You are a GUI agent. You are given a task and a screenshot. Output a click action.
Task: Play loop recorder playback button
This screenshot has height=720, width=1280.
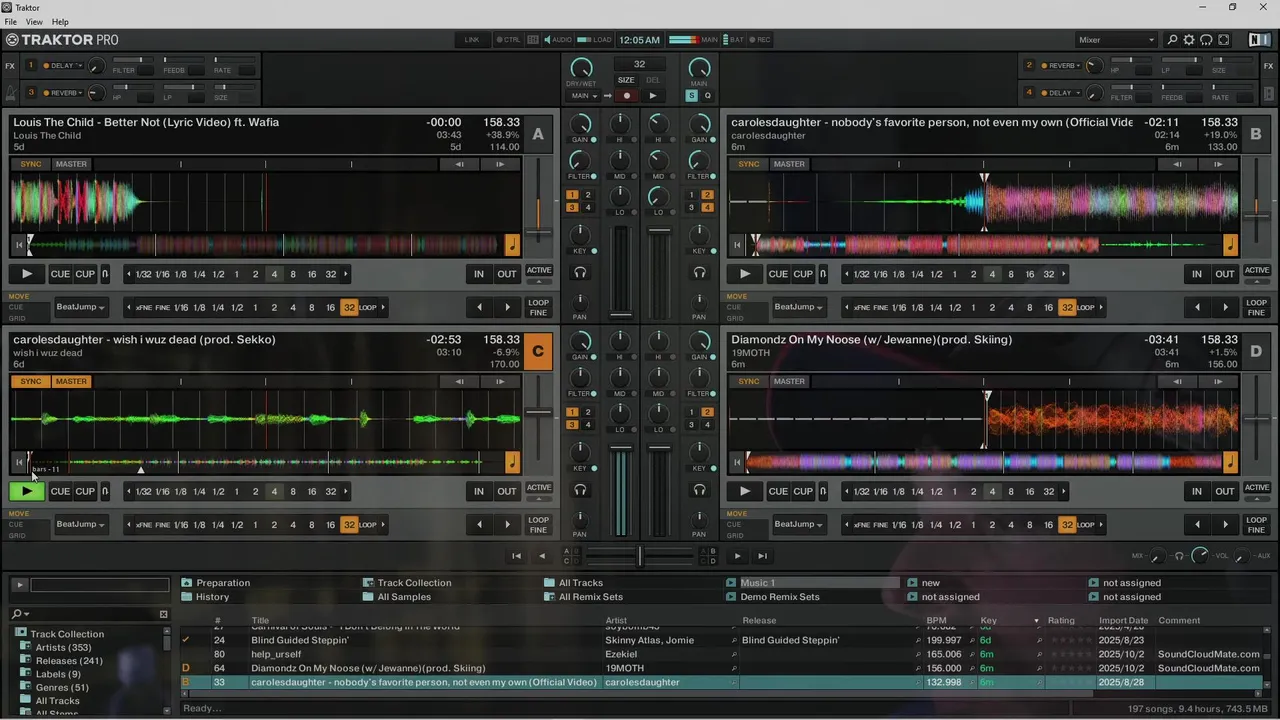point(652,96)
